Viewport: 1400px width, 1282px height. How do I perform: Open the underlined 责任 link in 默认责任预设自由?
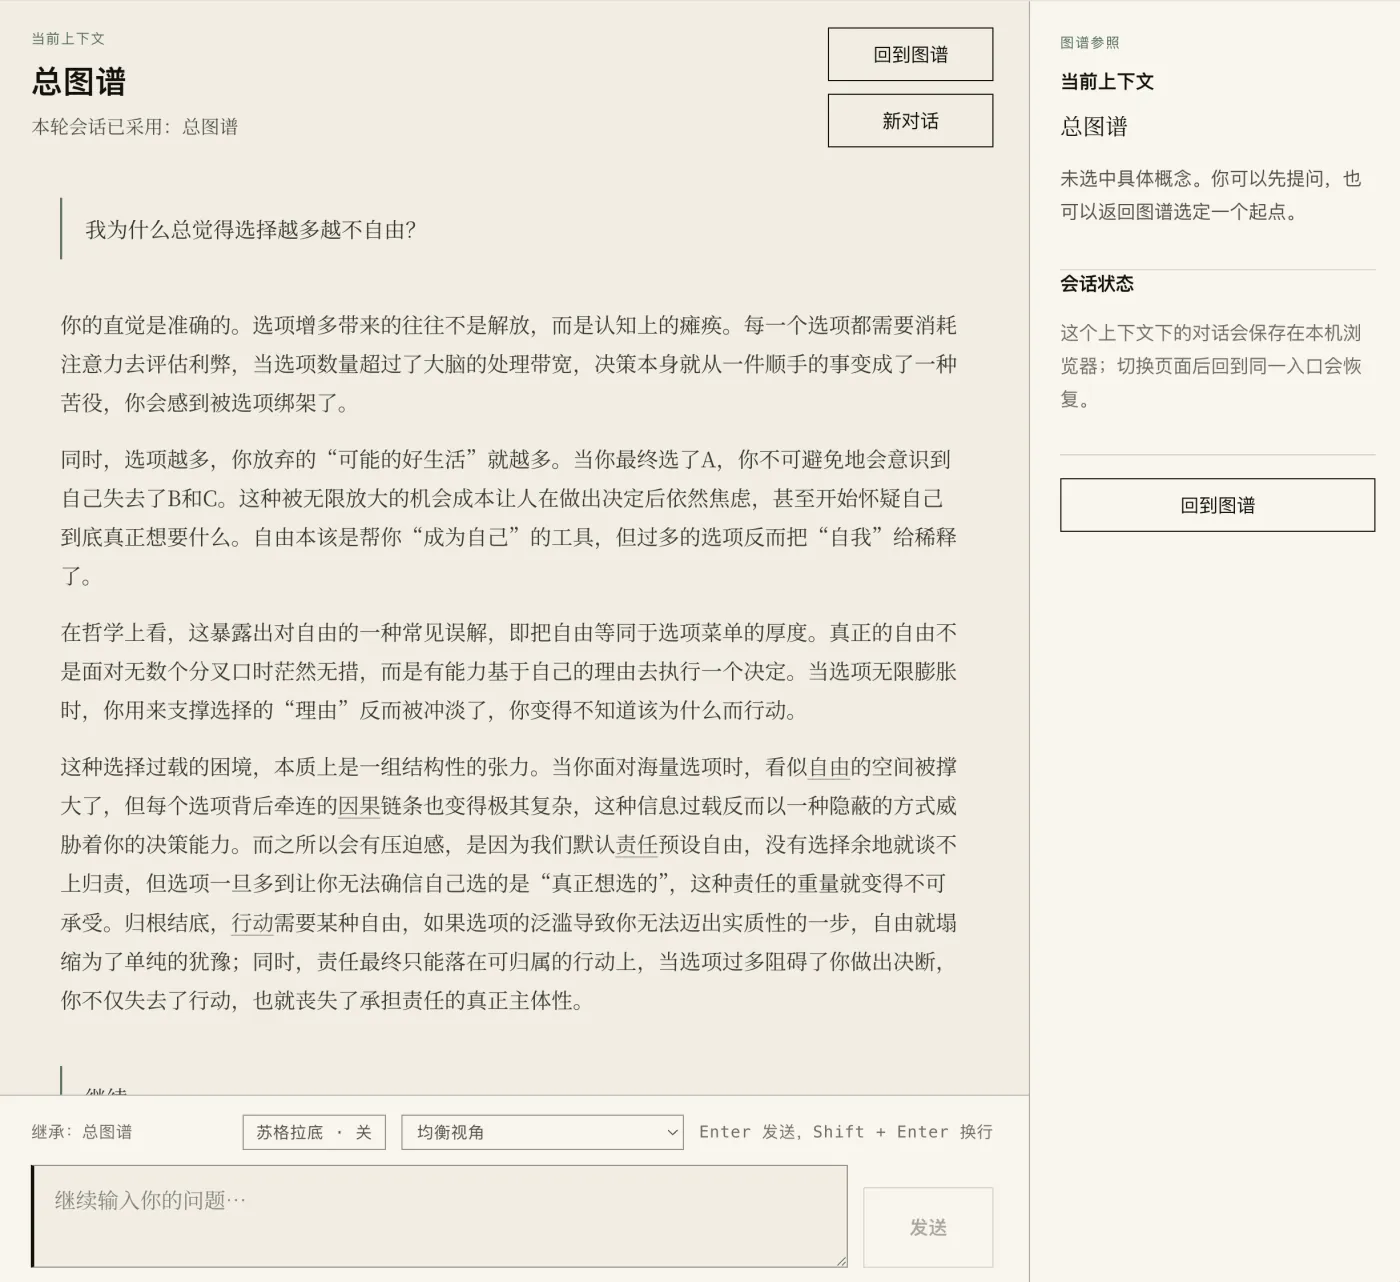coord(636,845)
